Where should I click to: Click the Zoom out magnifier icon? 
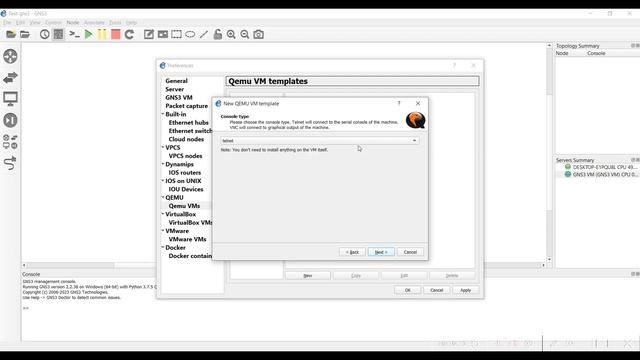pyautogui.click(x=245, y=34)
